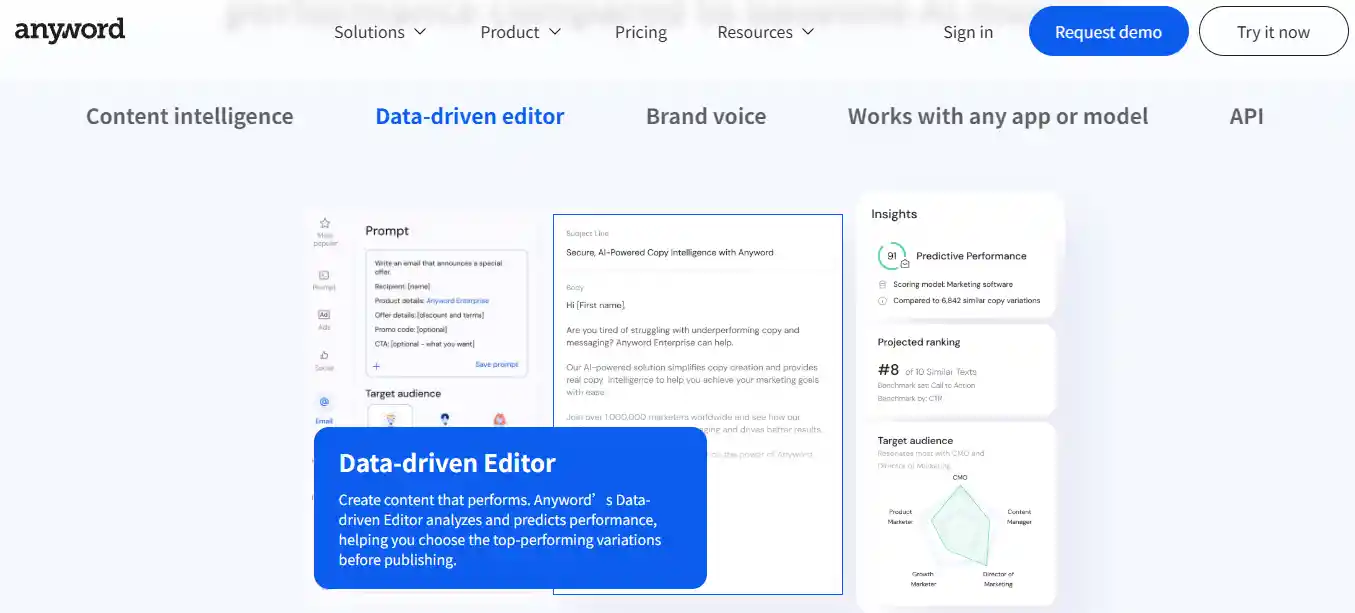
Task: Expand the Product menu chevron
Action: (555, 32)
